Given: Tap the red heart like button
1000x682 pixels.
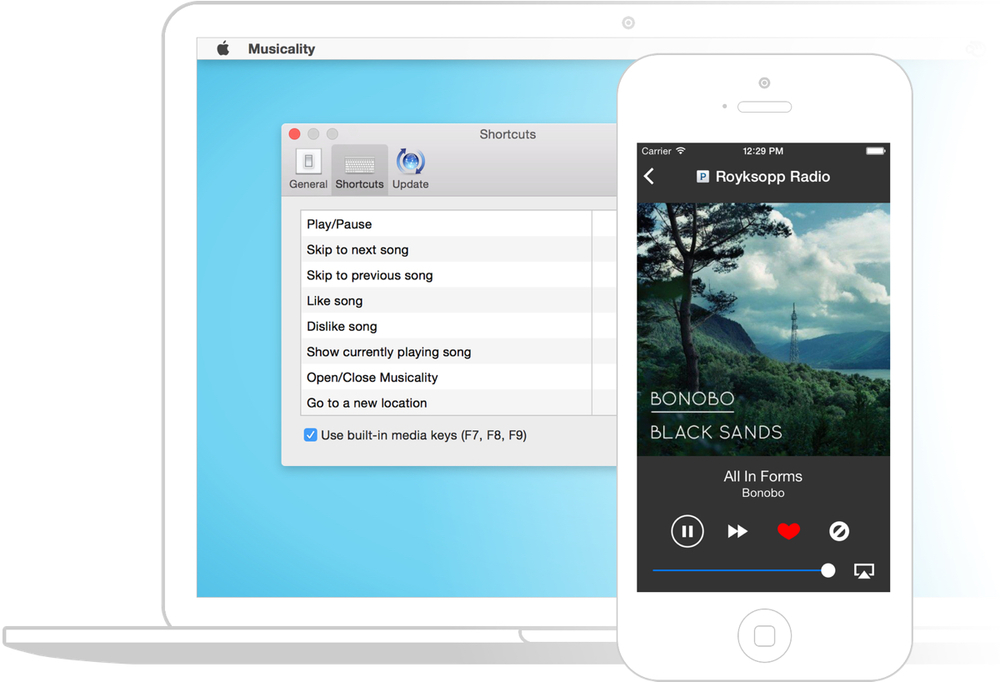Looking at the screenshot, I should [x=789, y=531].
